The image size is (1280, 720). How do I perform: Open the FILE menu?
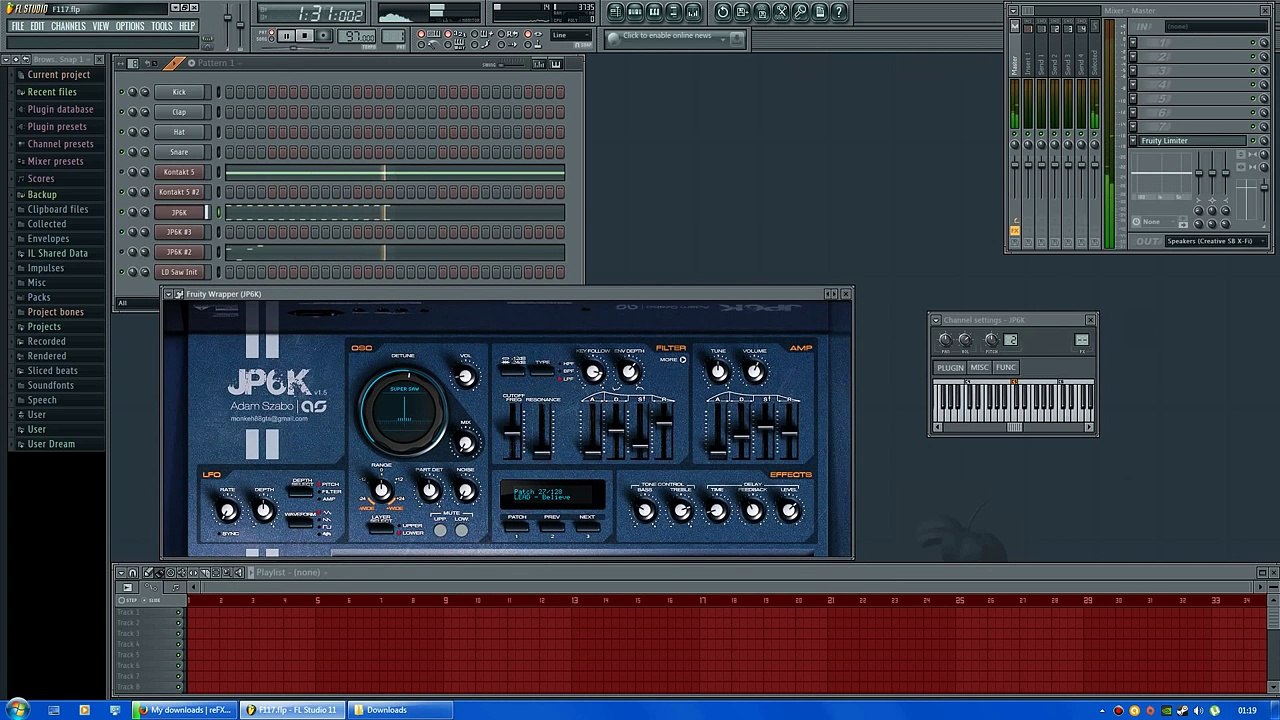[17, 26]
